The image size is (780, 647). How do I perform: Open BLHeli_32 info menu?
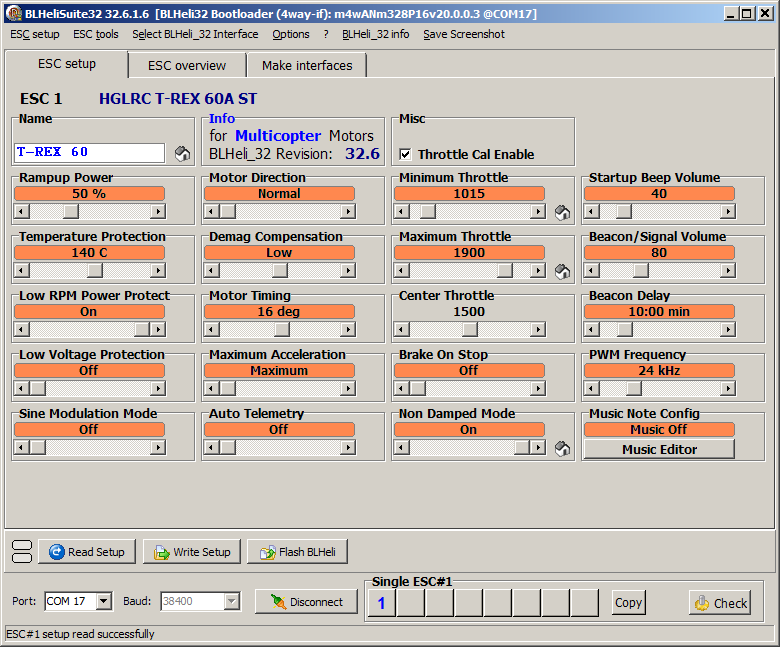[x=376, y=34]
